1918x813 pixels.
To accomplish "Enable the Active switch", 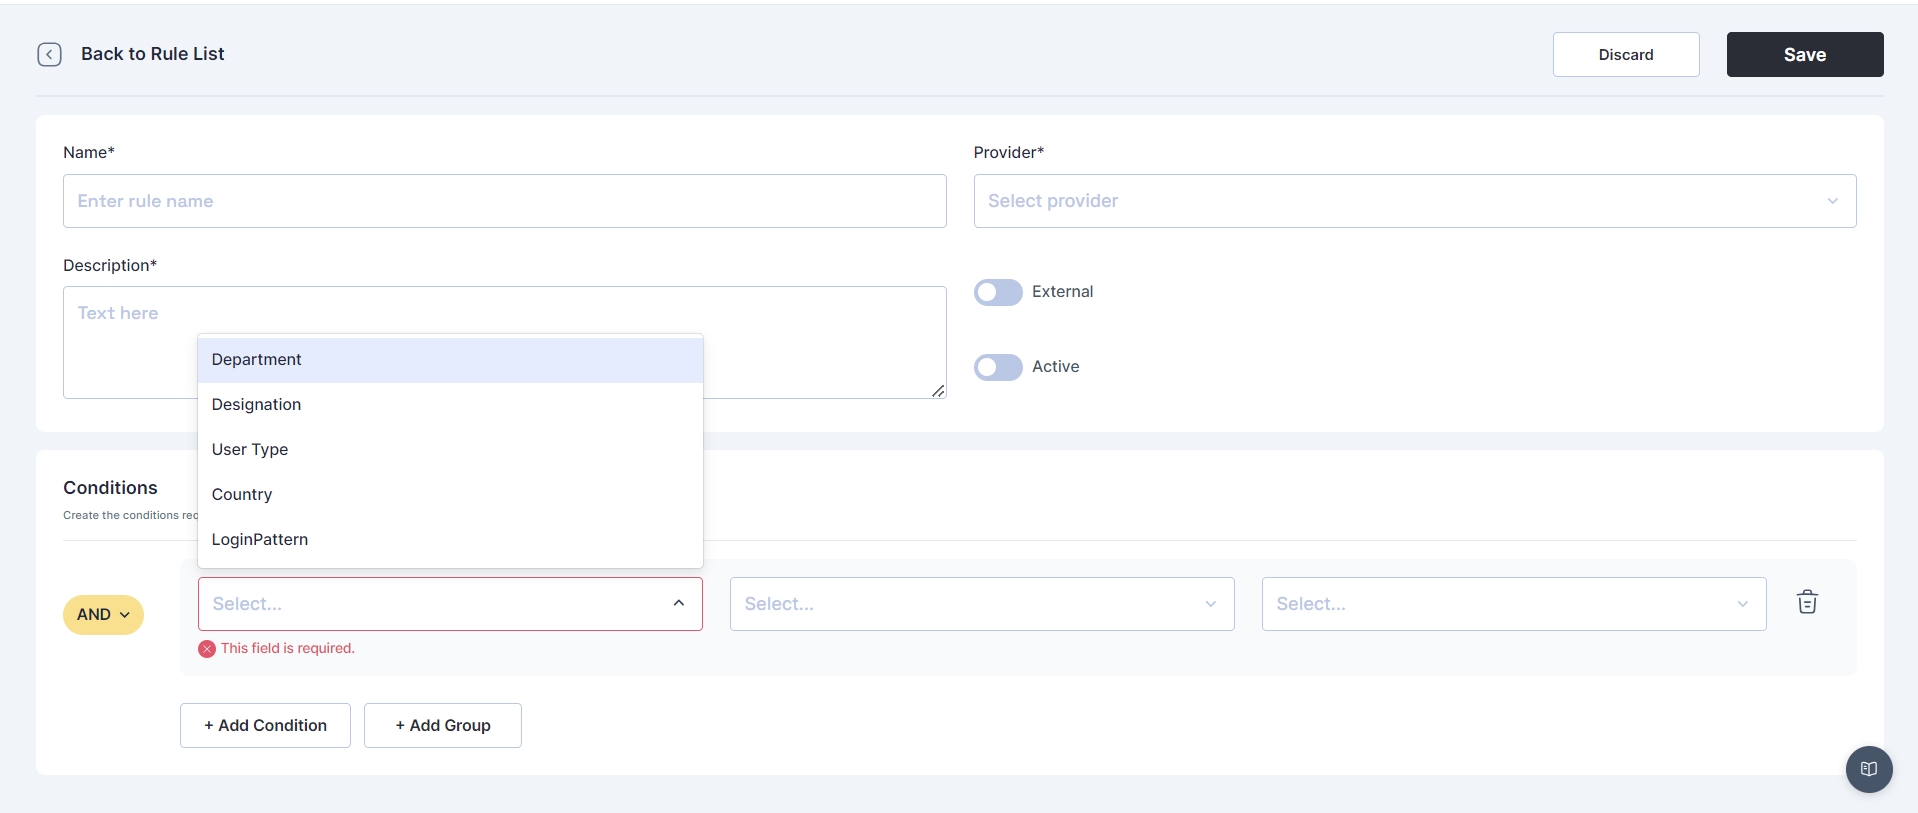I will click(998, 367).
